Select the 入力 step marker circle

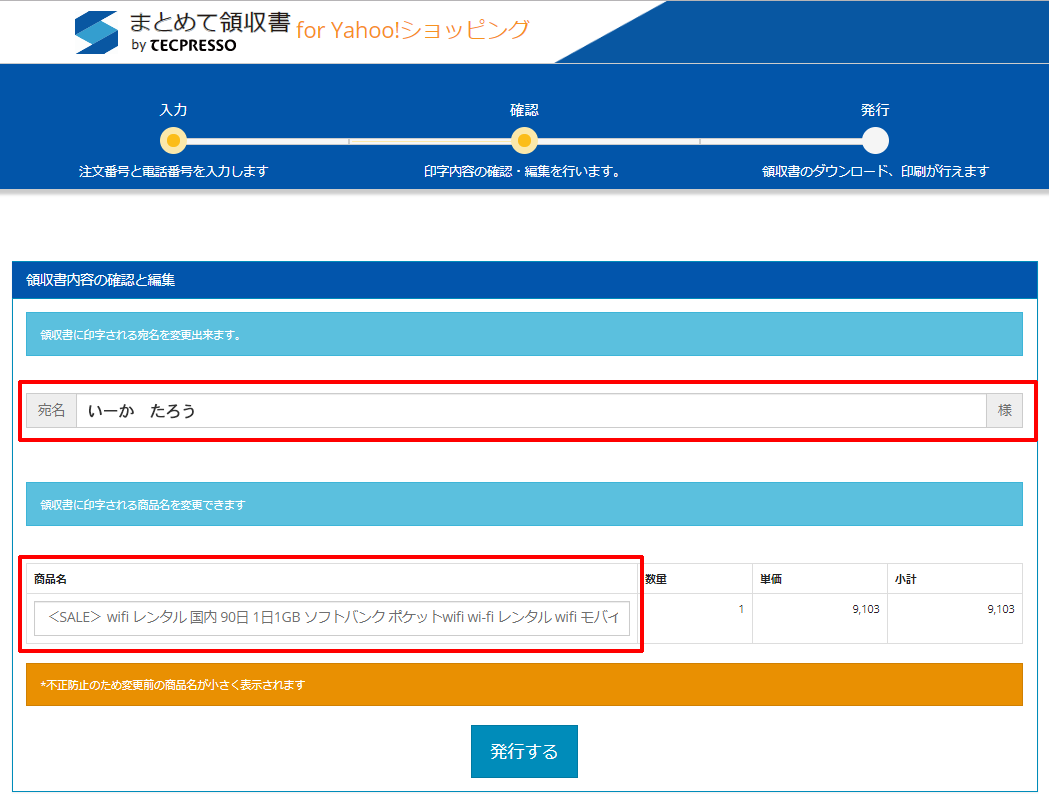pyautogui.click(x=175, y=141)
